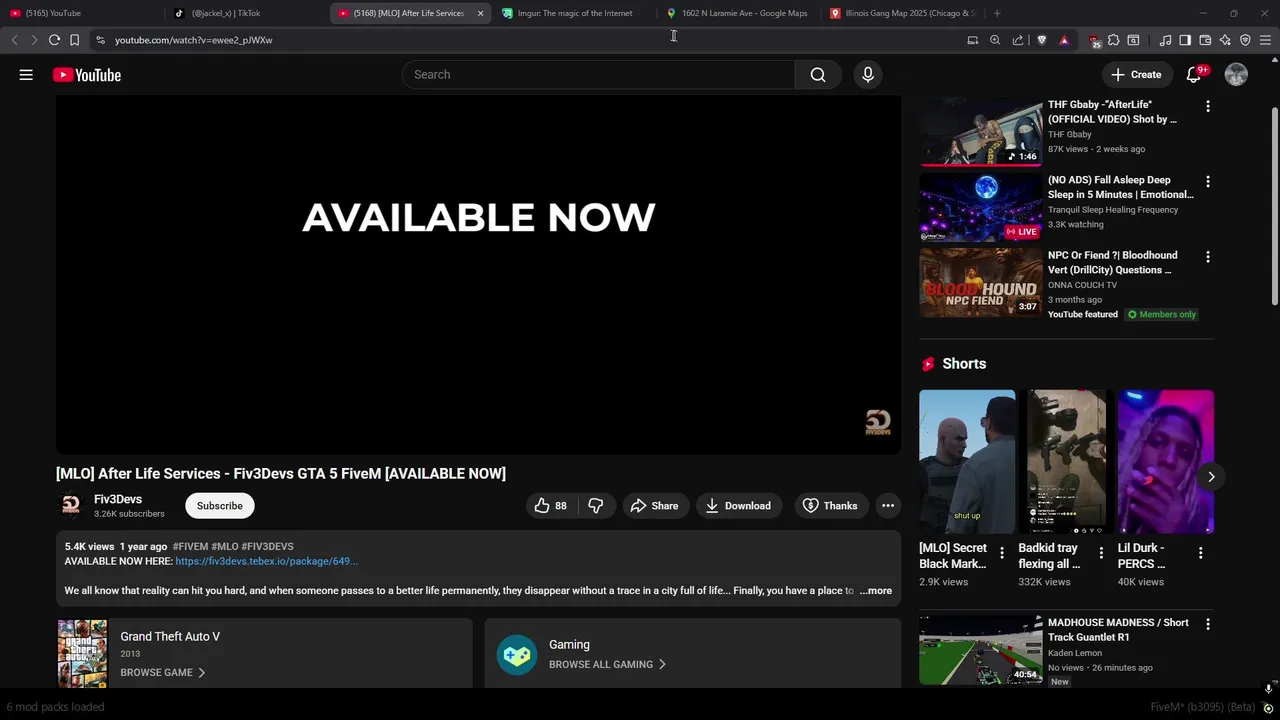Open the browser main menu
1280x720 pixels.
pos(1265,40)
